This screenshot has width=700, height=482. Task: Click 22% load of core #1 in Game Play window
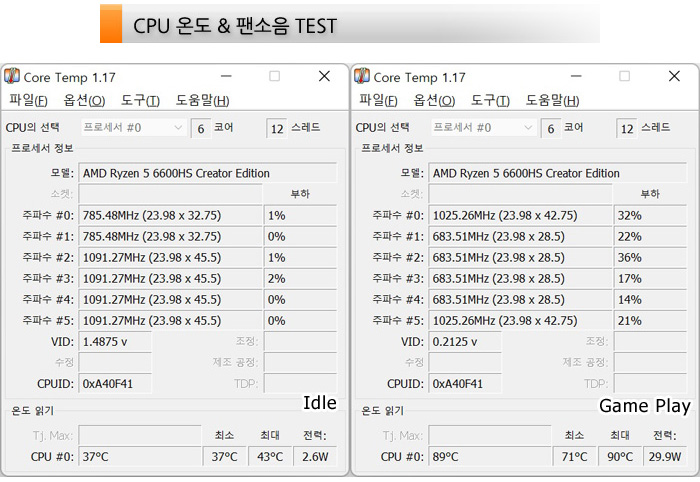(x=650, y=236)
